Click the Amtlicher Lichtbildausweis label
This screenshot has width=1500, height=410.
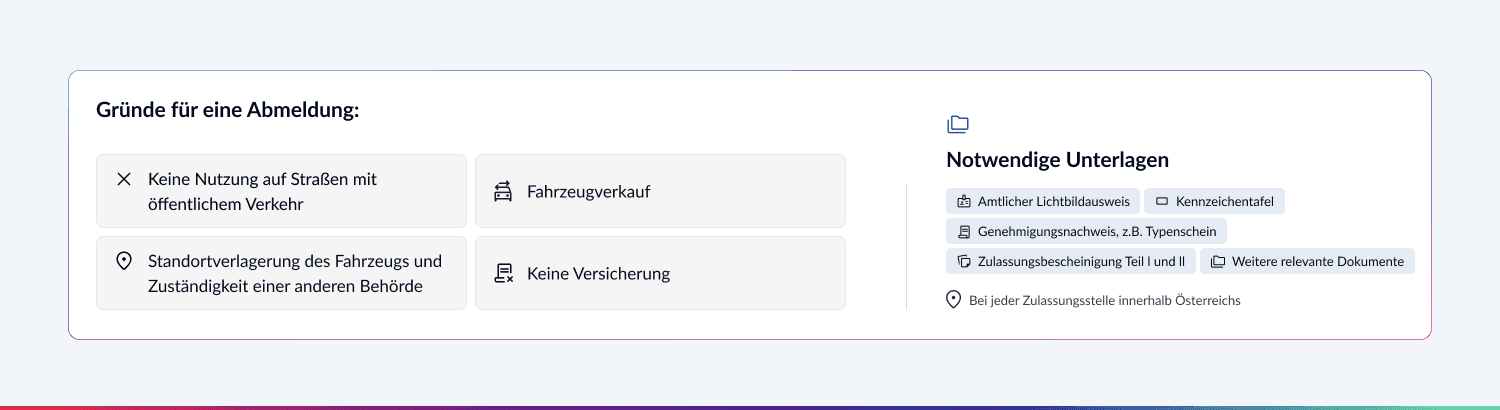[1053, 201]
